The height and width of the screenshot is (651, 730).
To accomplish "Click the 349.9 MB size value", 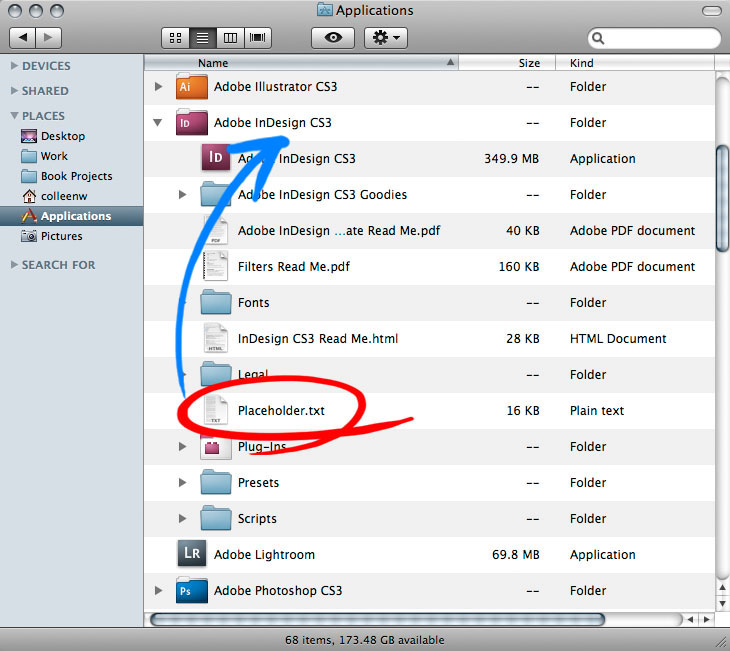I will pyautogui.click(x=511, y=159).
